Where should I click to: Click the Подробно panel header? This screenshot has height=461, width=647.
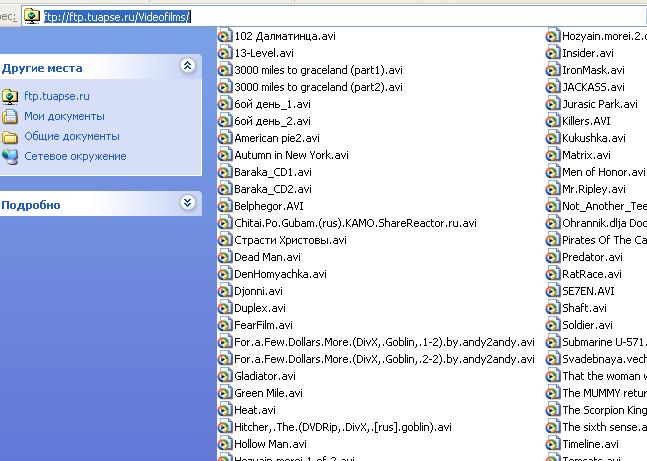[x=100, y=203]
